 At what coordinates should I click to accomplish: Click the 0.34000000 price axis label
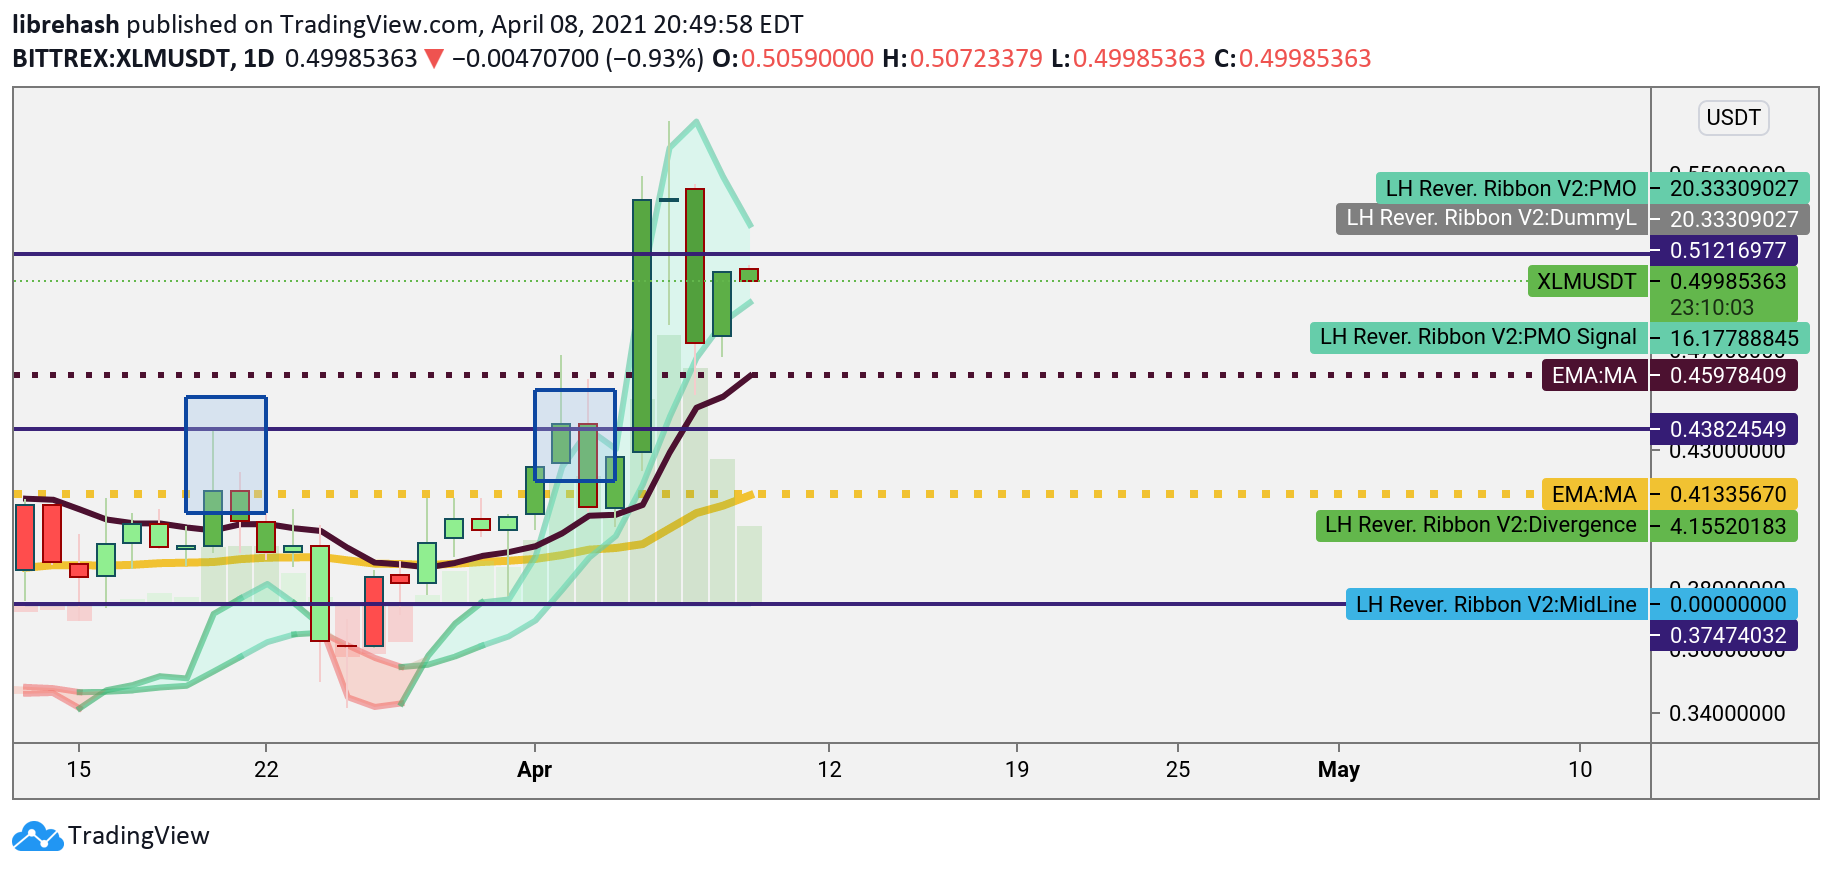tap(1728, 713)
